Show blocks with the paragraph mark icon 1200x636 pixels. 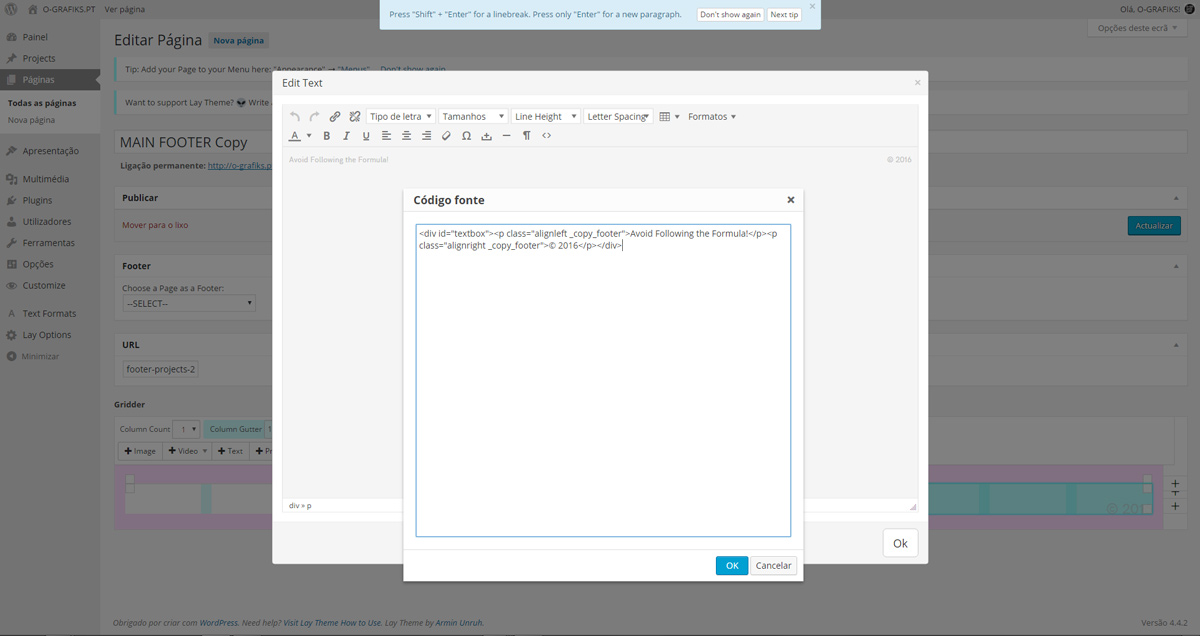click(527, 136)
